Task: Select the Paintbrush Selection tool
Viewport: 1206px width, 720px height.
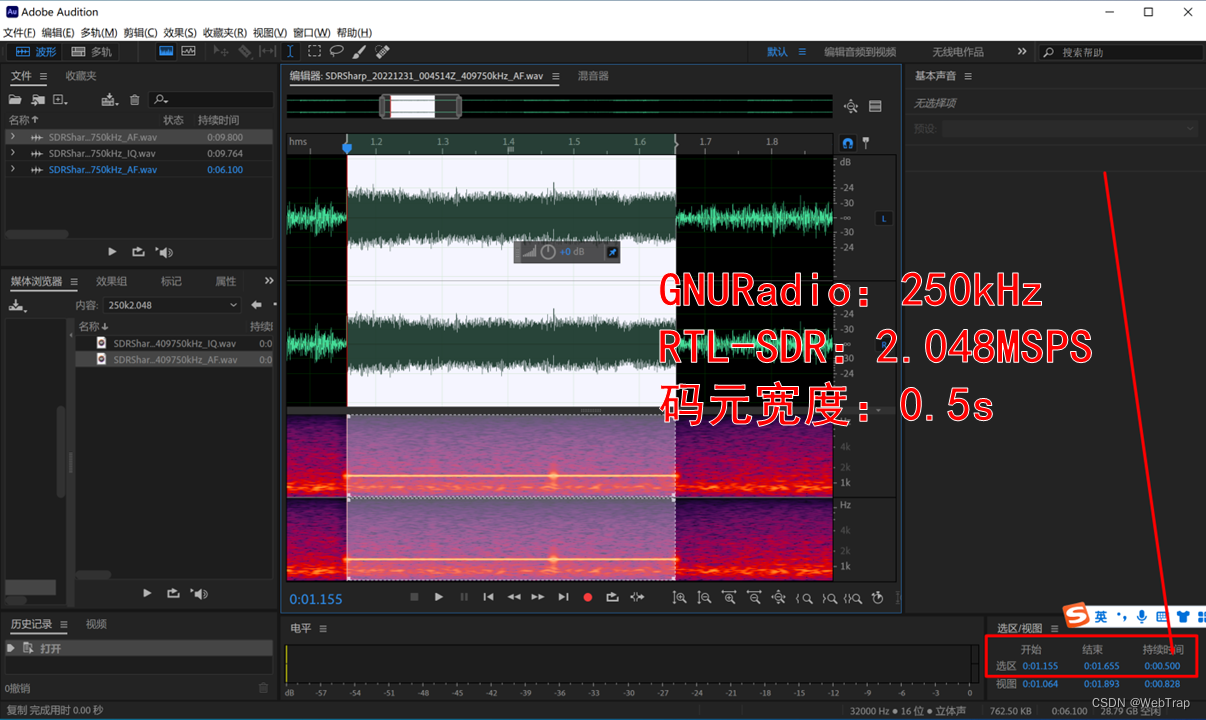Action: [x=359, y=51]
